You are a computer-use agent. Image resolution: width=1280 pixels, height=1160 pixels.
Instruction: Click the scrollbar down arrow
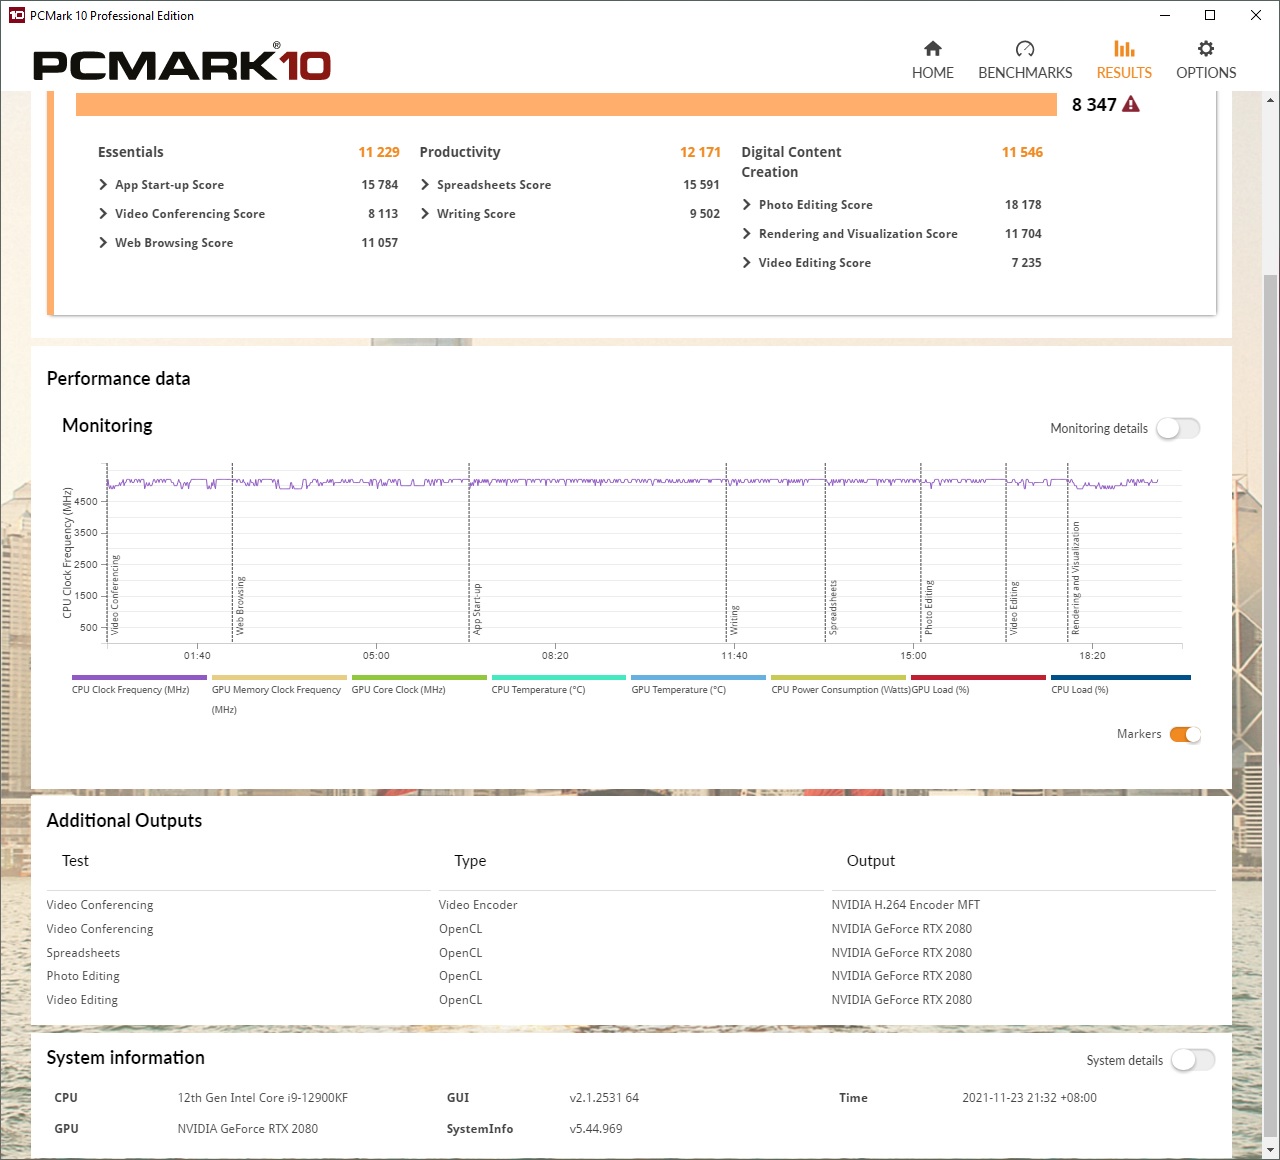click(x=1271, y=1150)
